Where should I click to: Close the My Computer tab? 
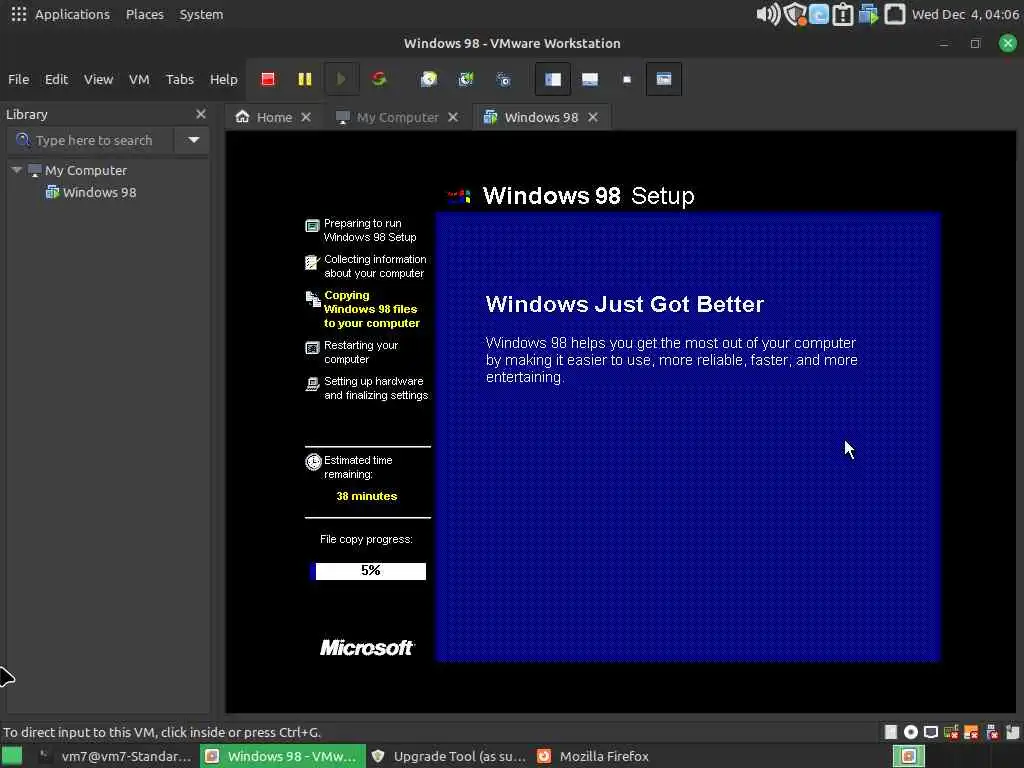tap(453, 117)
